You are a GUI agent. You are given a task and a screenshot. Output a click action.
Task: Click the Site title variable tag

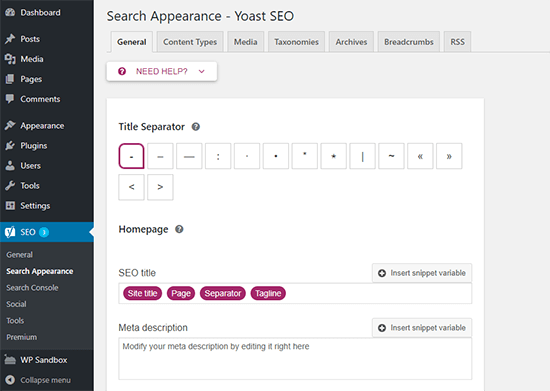[x=142, y=293]
